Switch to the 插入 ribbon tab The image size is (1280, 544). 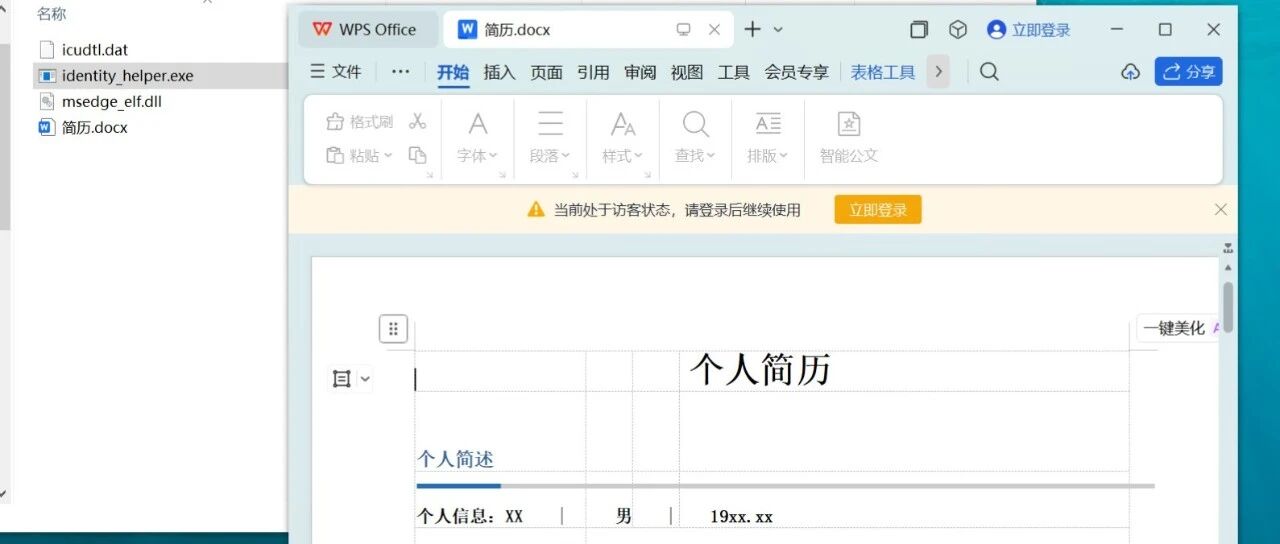click(x=500, y=72)
